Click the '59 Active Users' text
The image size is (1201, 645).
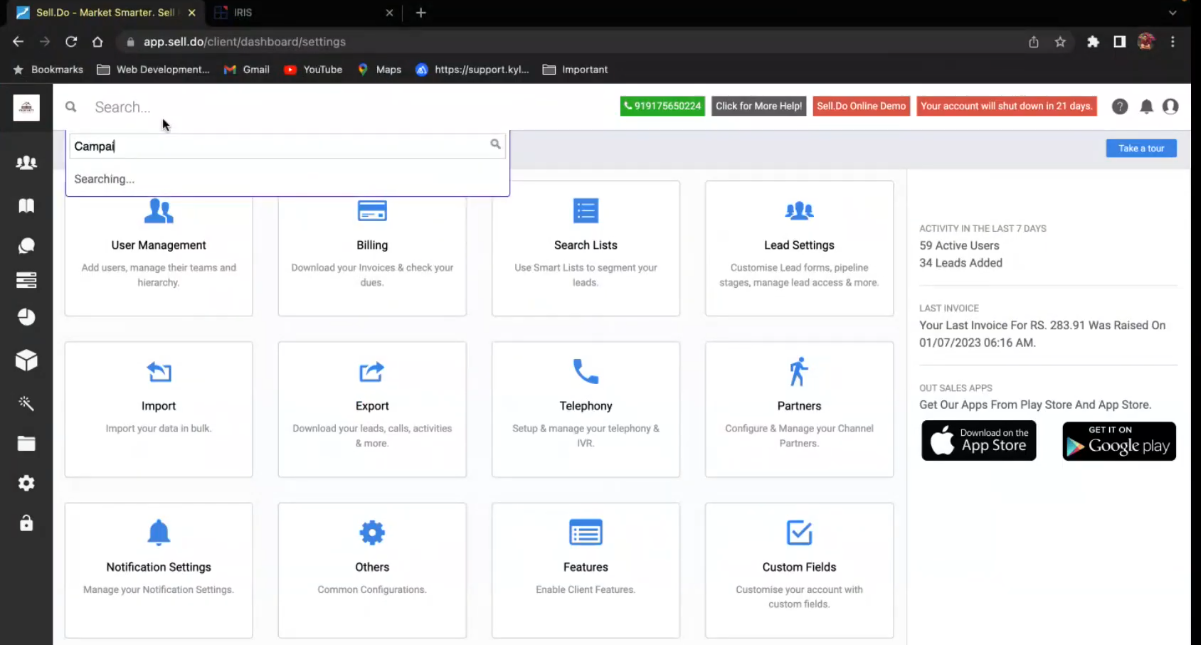[x=959, y=245]
